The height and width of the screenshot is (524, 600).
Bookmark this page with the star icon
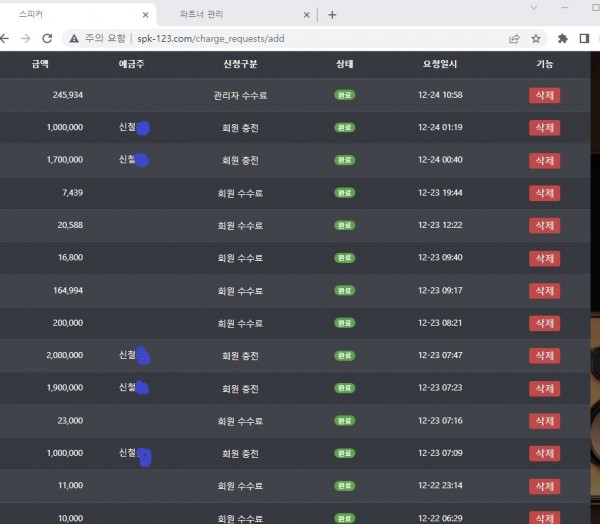tap(536, 38)
